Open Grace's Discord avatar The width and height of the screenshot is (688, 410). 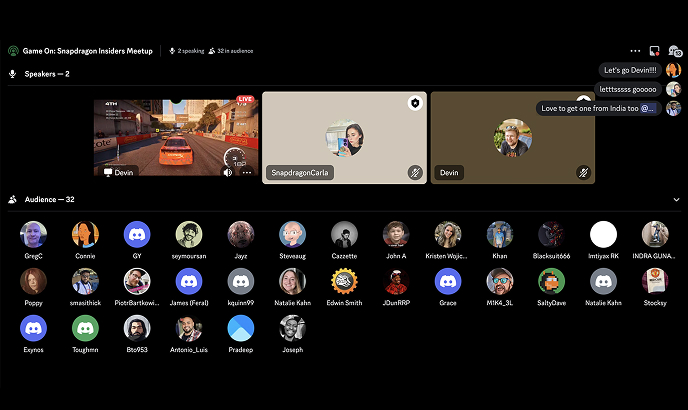(x=448, y=281)
